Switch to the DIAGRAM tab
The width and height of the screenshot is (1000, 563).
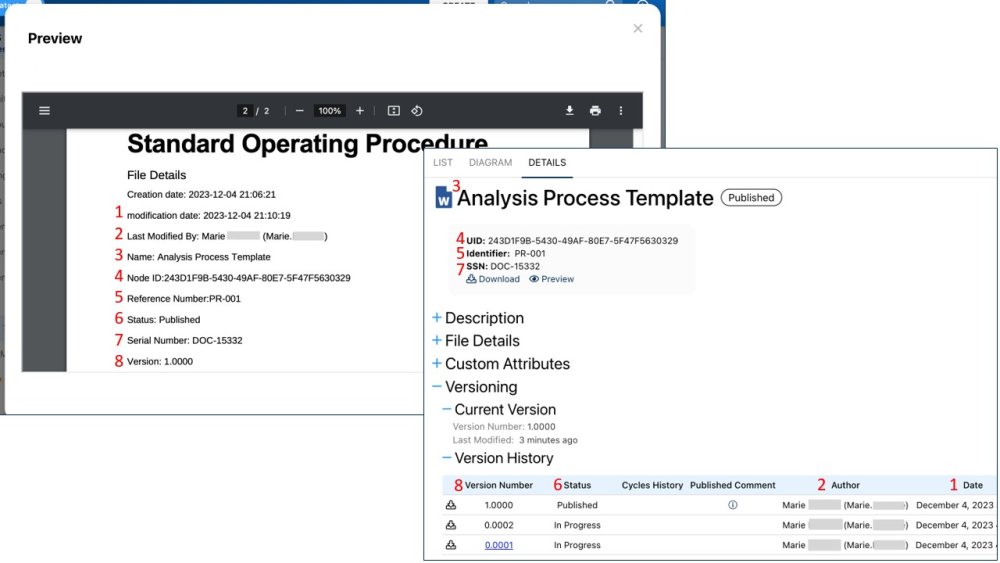click(490, 163)
